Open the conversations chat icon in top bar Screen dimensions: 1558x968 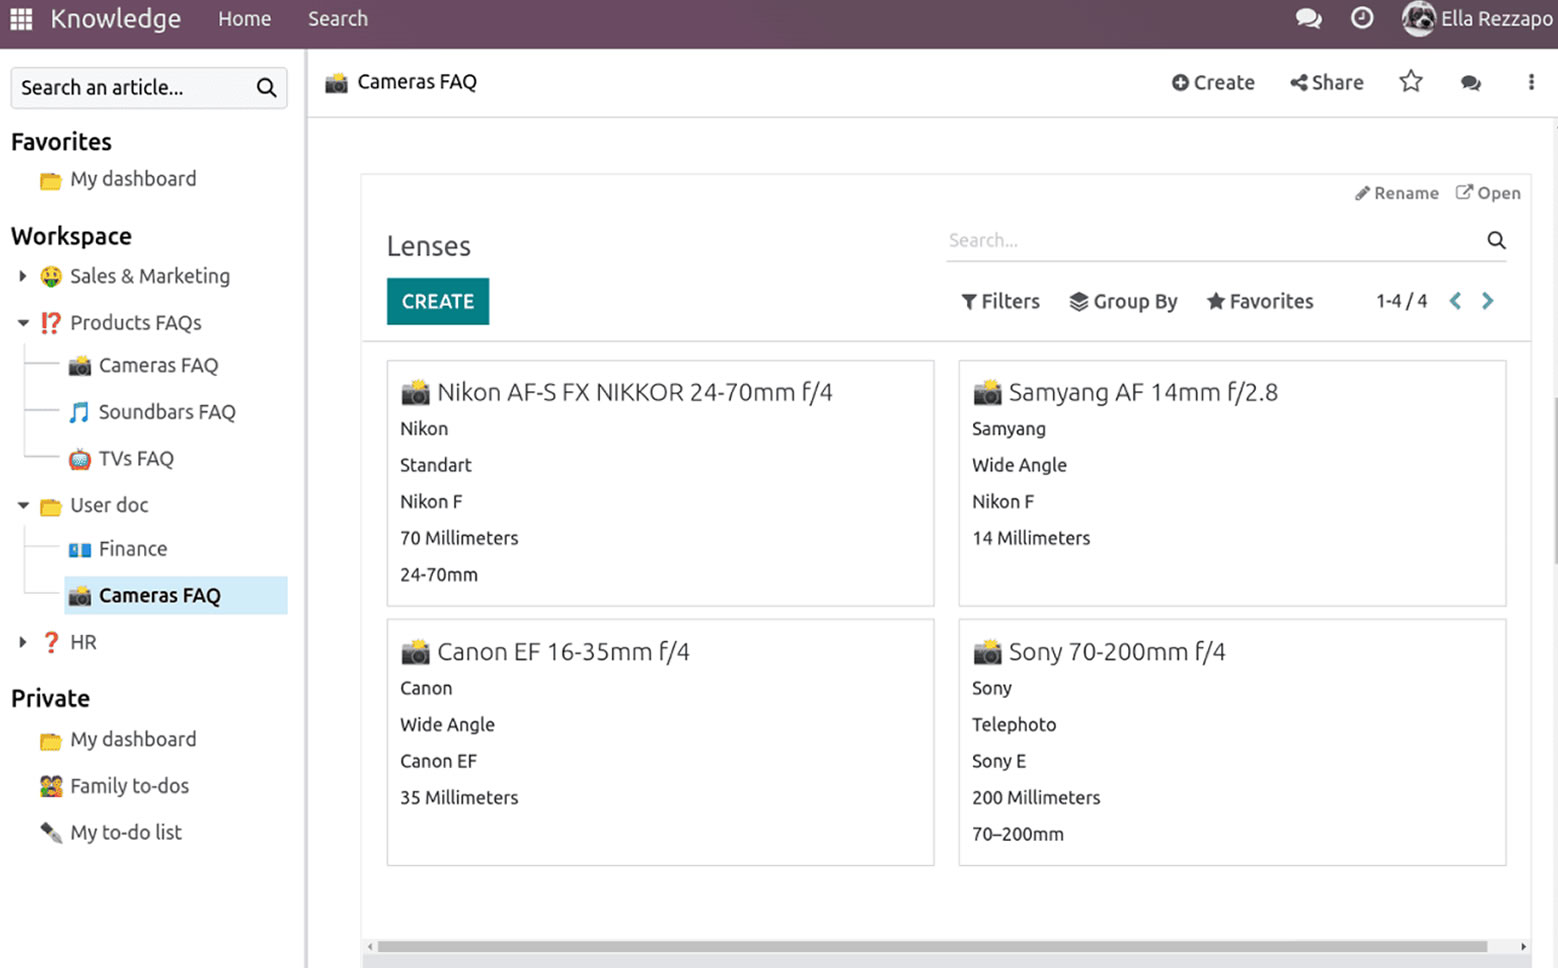pos(1308,18)
